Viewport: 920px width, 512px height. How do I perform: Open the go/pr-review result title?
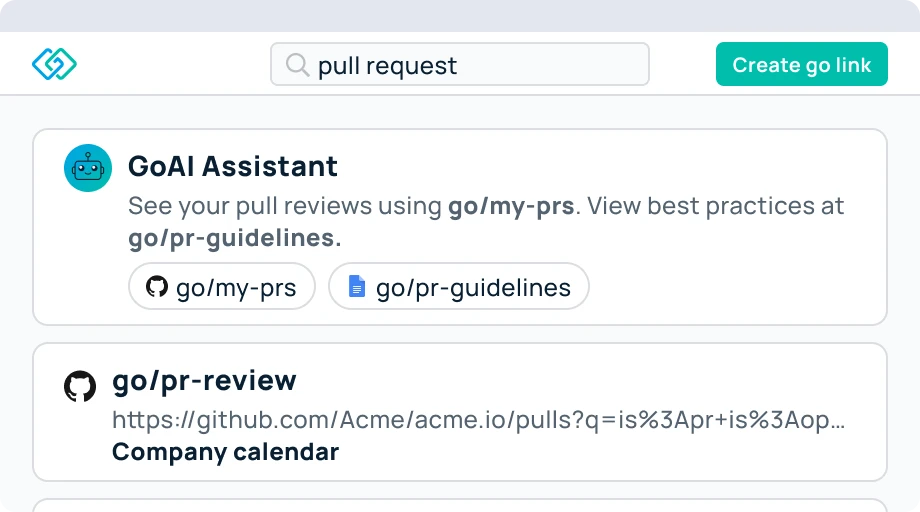click(204, 381)
